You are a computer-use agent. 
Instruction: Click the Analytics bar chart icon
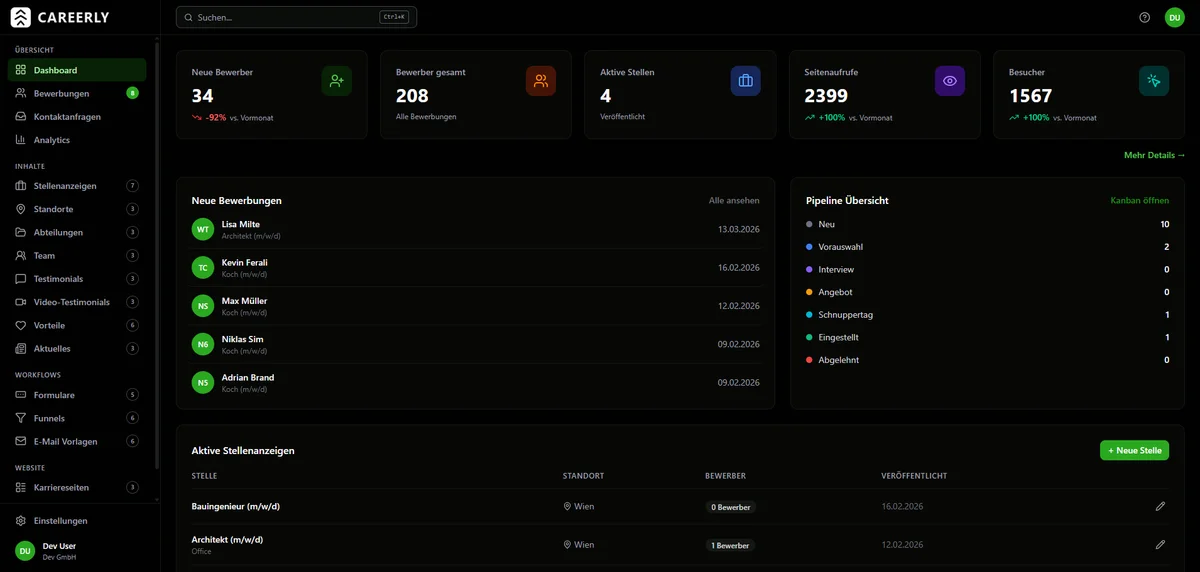tap(21, 140)
